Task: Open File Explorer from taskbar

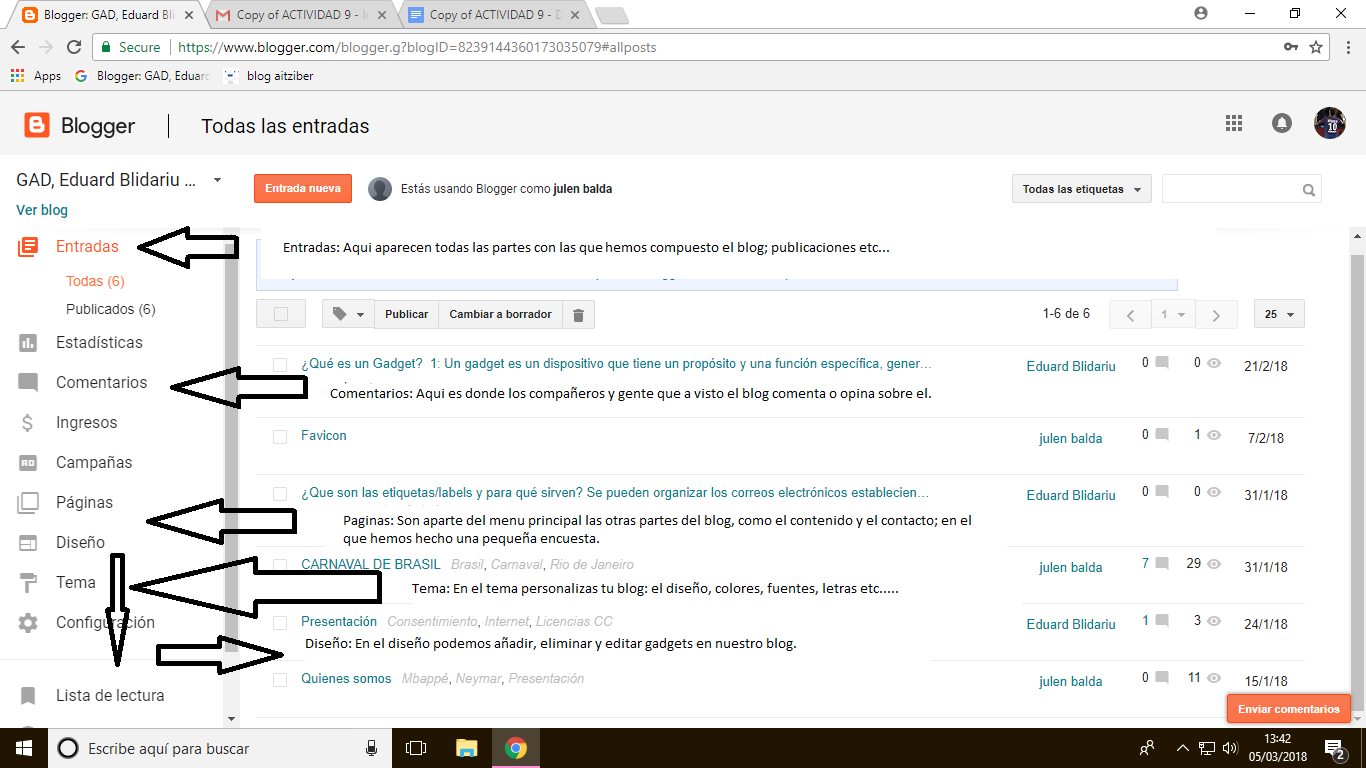Action: tap(467, 748)
